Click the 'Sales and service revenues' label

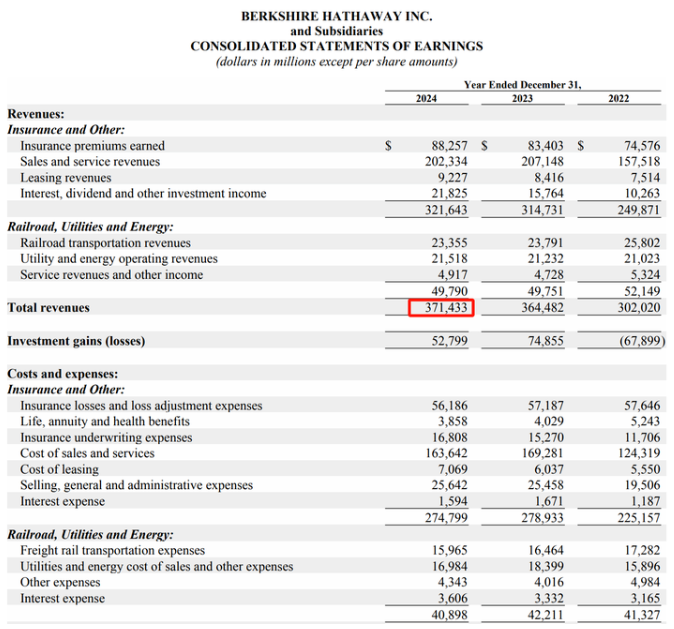(x=90, y=162)
